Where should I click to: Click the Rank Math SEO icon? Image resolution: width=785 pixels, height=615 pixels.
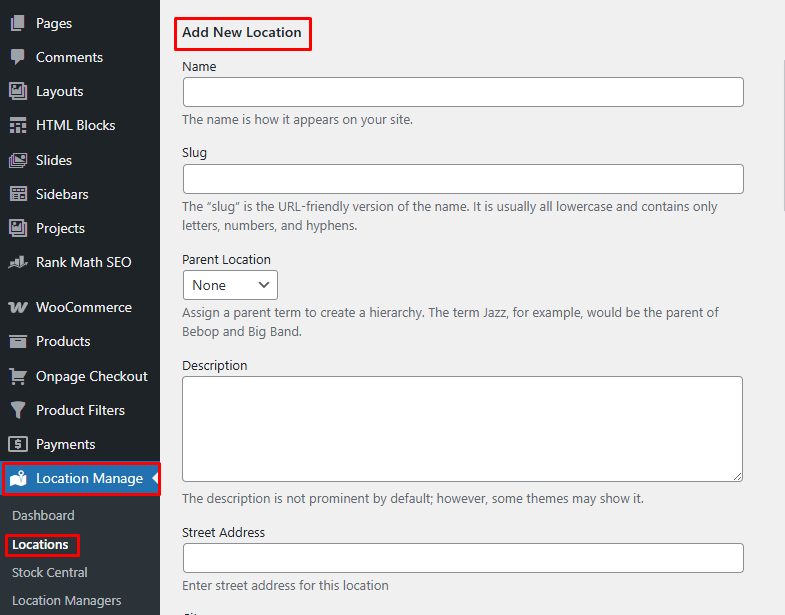point(18,262)
